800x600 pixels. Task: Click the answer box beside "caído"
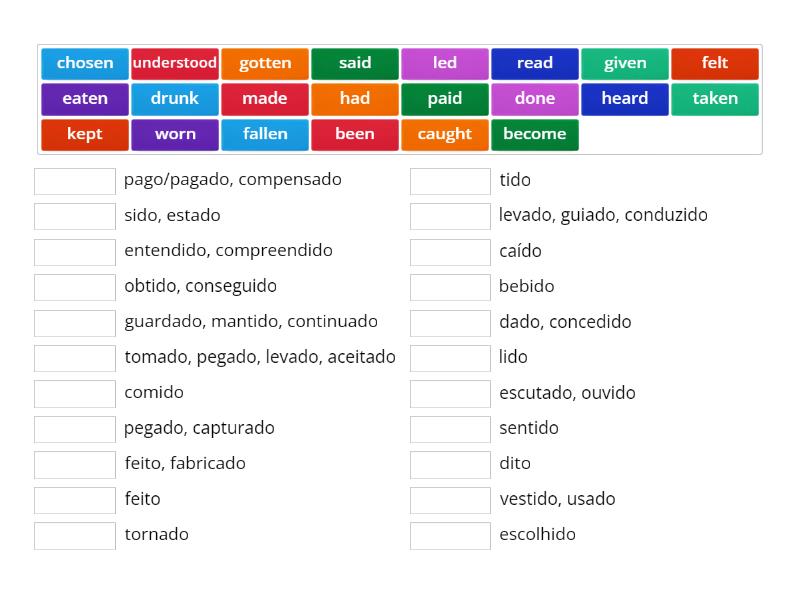tap(450, 252)
